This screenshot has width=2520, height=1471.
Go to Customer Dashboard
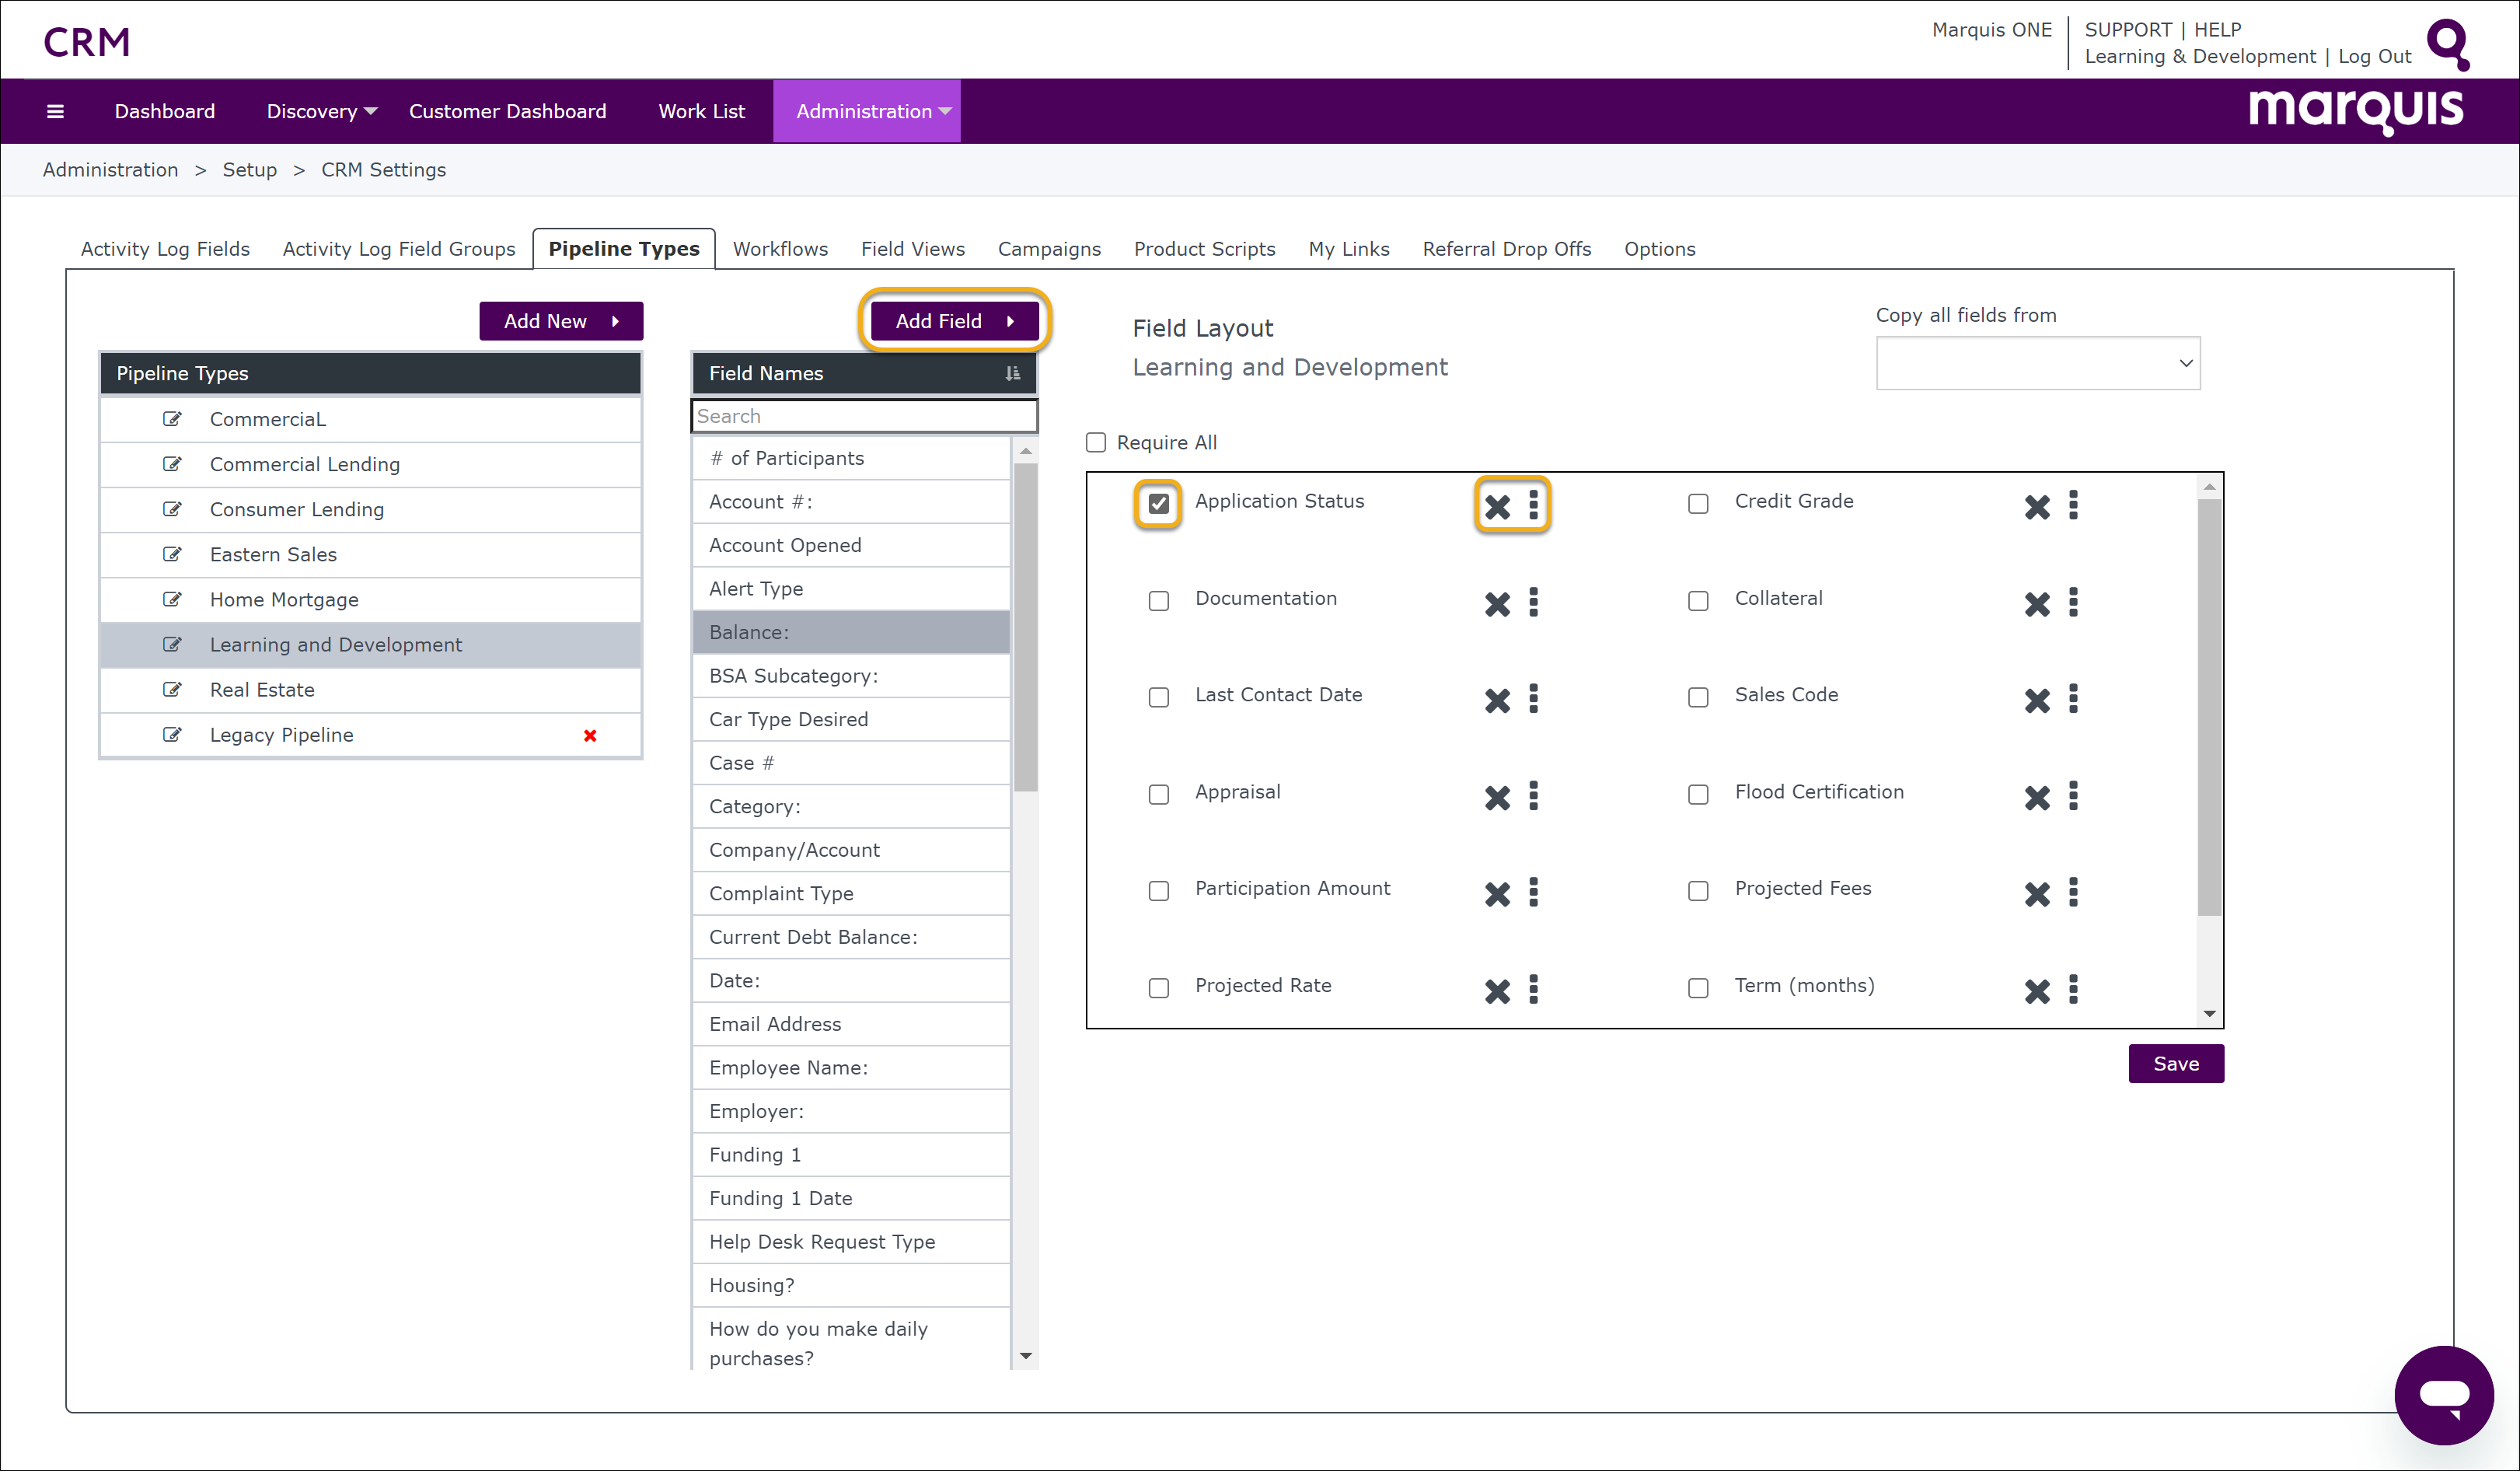[507, 111]
